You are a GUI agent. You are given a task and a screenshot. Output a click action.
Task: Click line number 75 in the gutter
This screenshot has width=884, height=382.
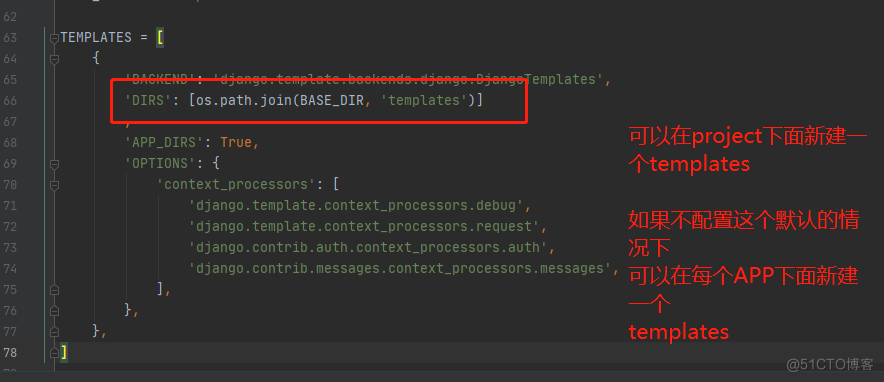click(x=10, y=290)
